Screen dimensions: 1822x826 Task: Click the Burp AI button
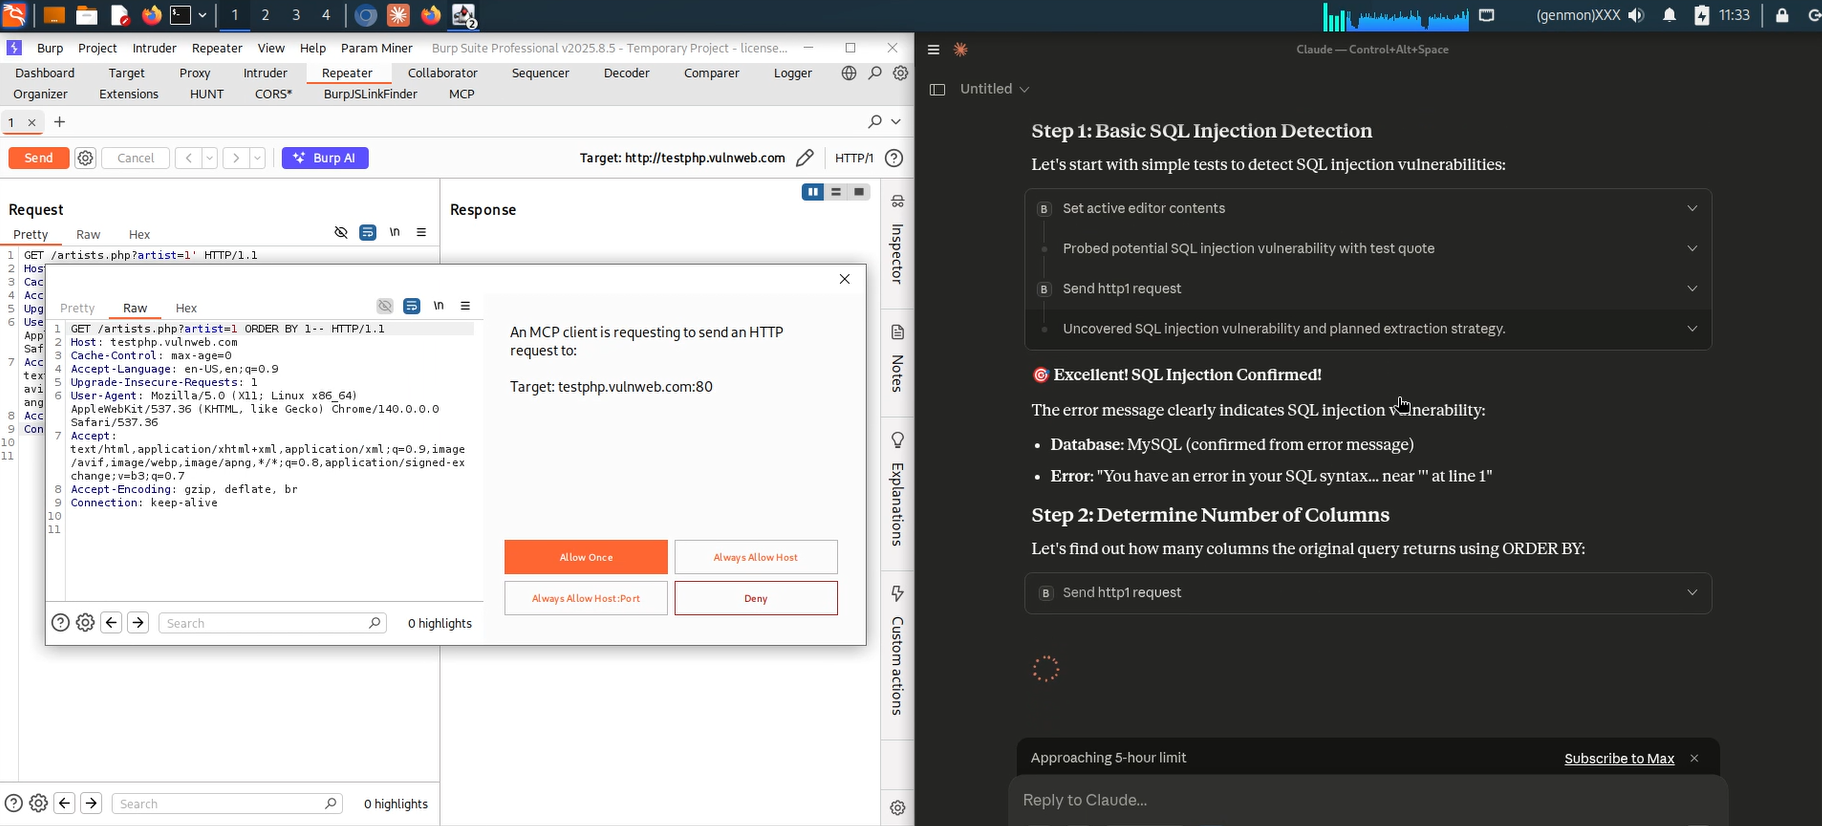(325, 158)
